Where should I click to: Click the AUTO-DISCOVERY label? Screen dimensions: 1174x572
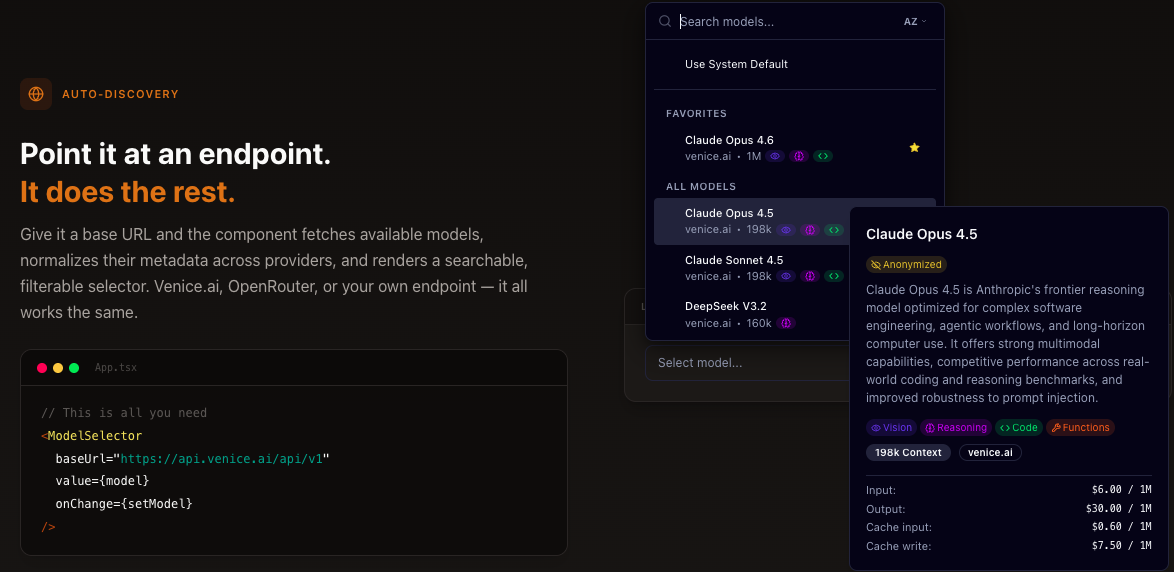[x=121, y=94]
